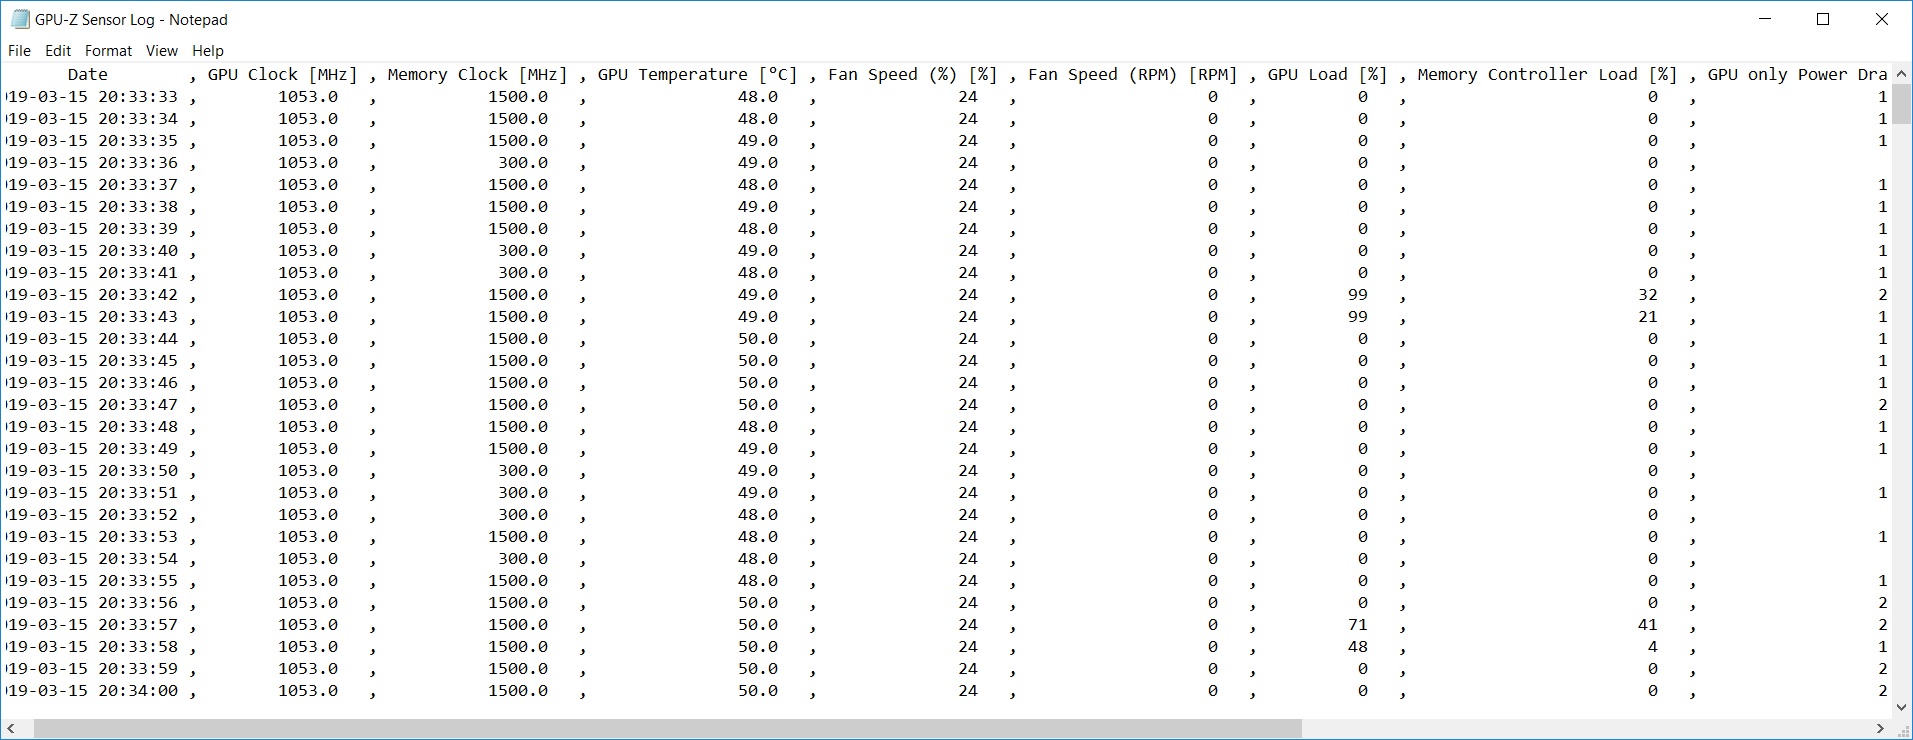Image resolution: width=1913 pixels, height=740 pixels.
Task: Click the timestamp 20:33:50
Action: coord(138,471)
